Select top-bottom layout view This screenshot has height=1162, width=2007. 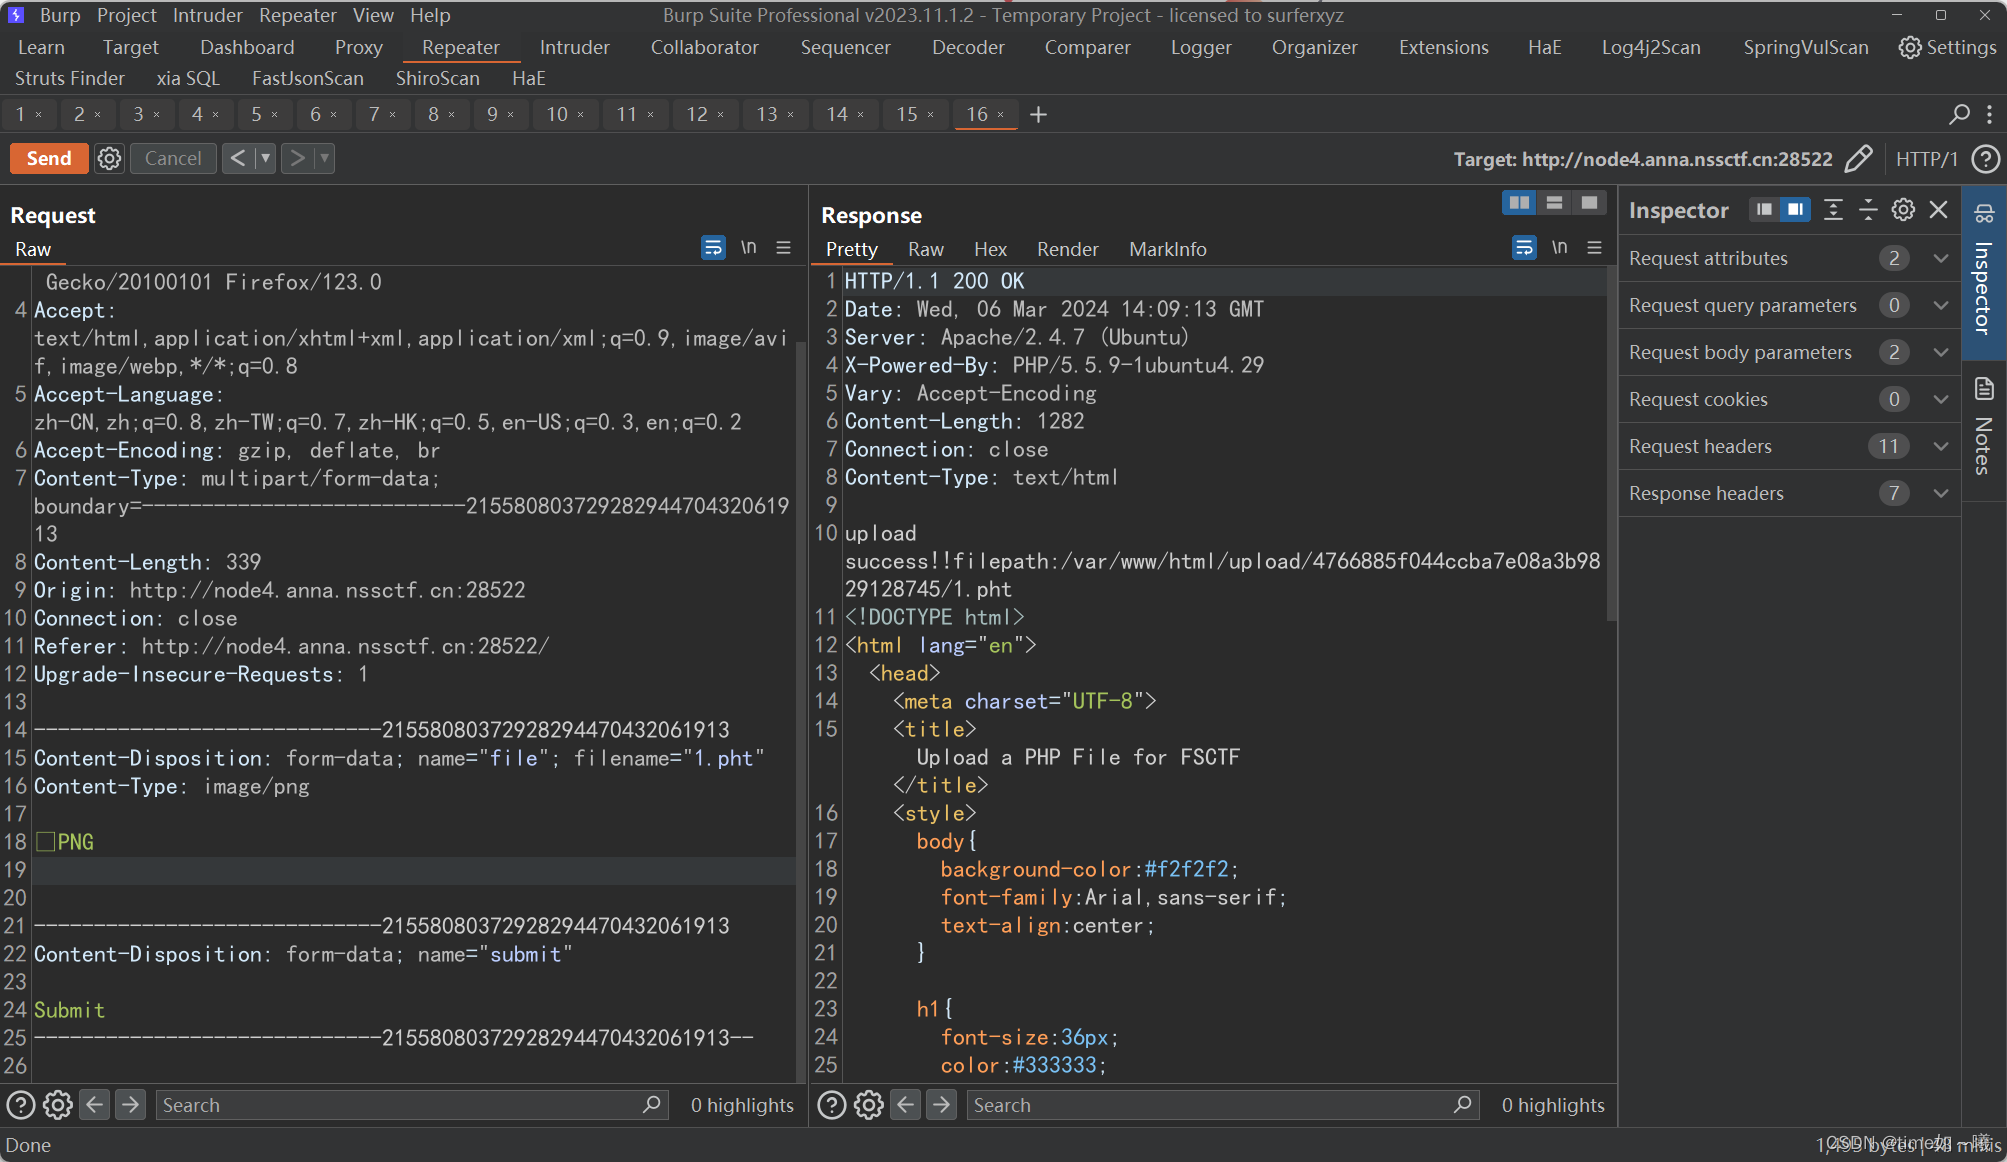(x=1554, y=203)
